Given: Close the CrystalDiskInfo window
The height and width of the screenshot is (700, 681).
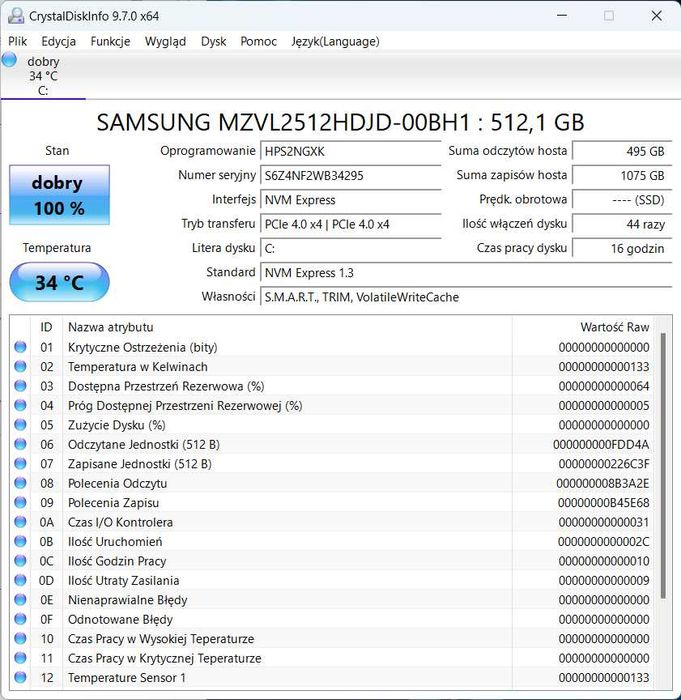Looking at the screenshot, I should tap(656, 16).
